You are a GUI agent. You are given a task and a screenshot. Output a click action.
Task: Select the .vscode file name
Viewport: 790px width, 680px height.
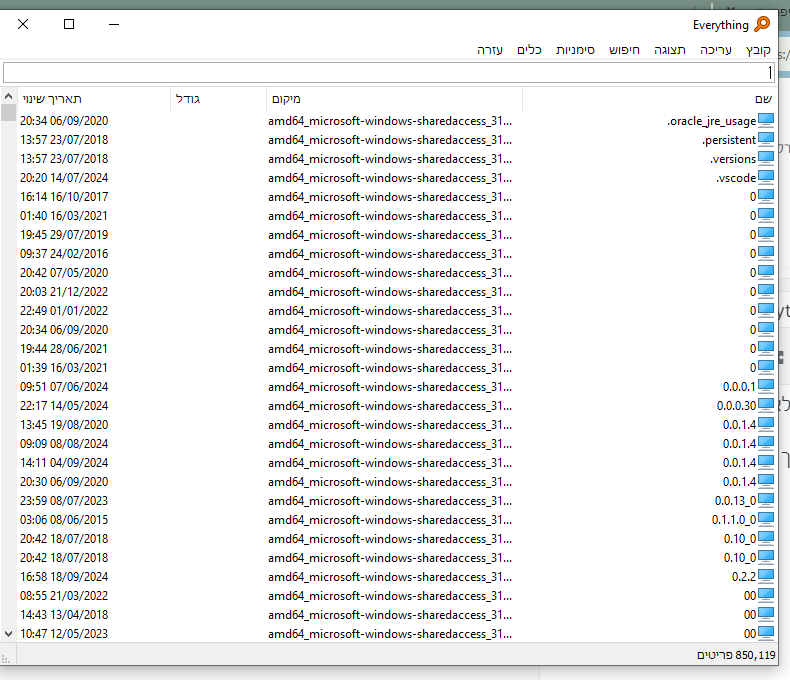click(x=736, y=178)
